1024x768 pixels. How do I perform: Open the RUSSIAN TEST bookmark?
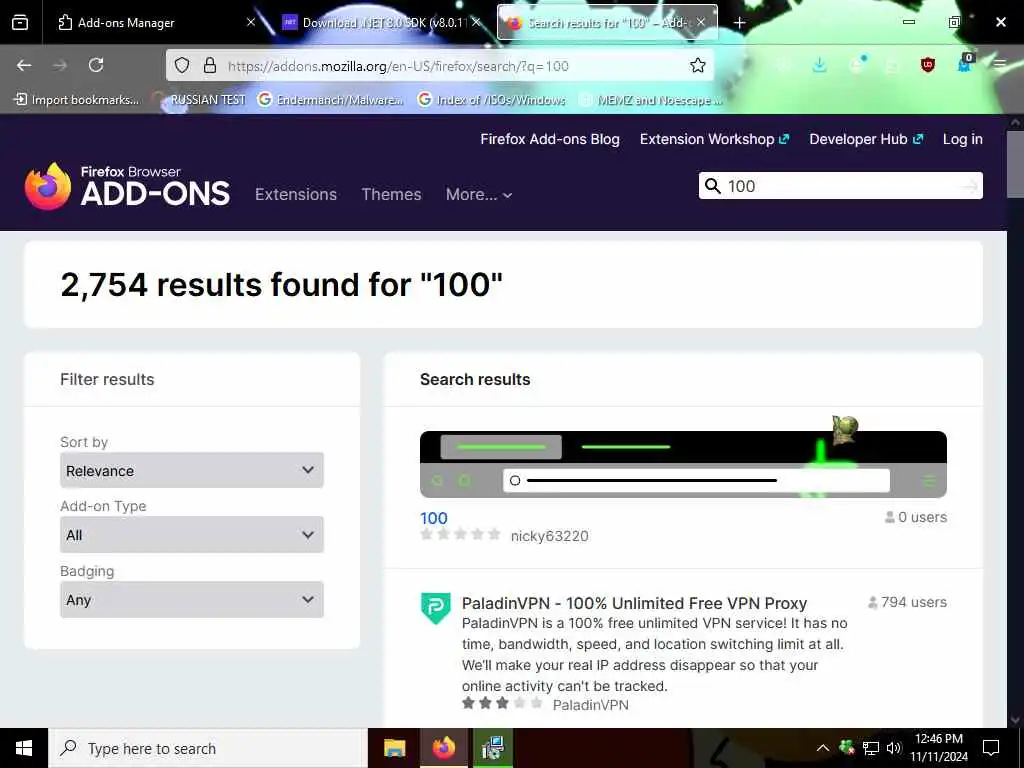tap(199, 100)
